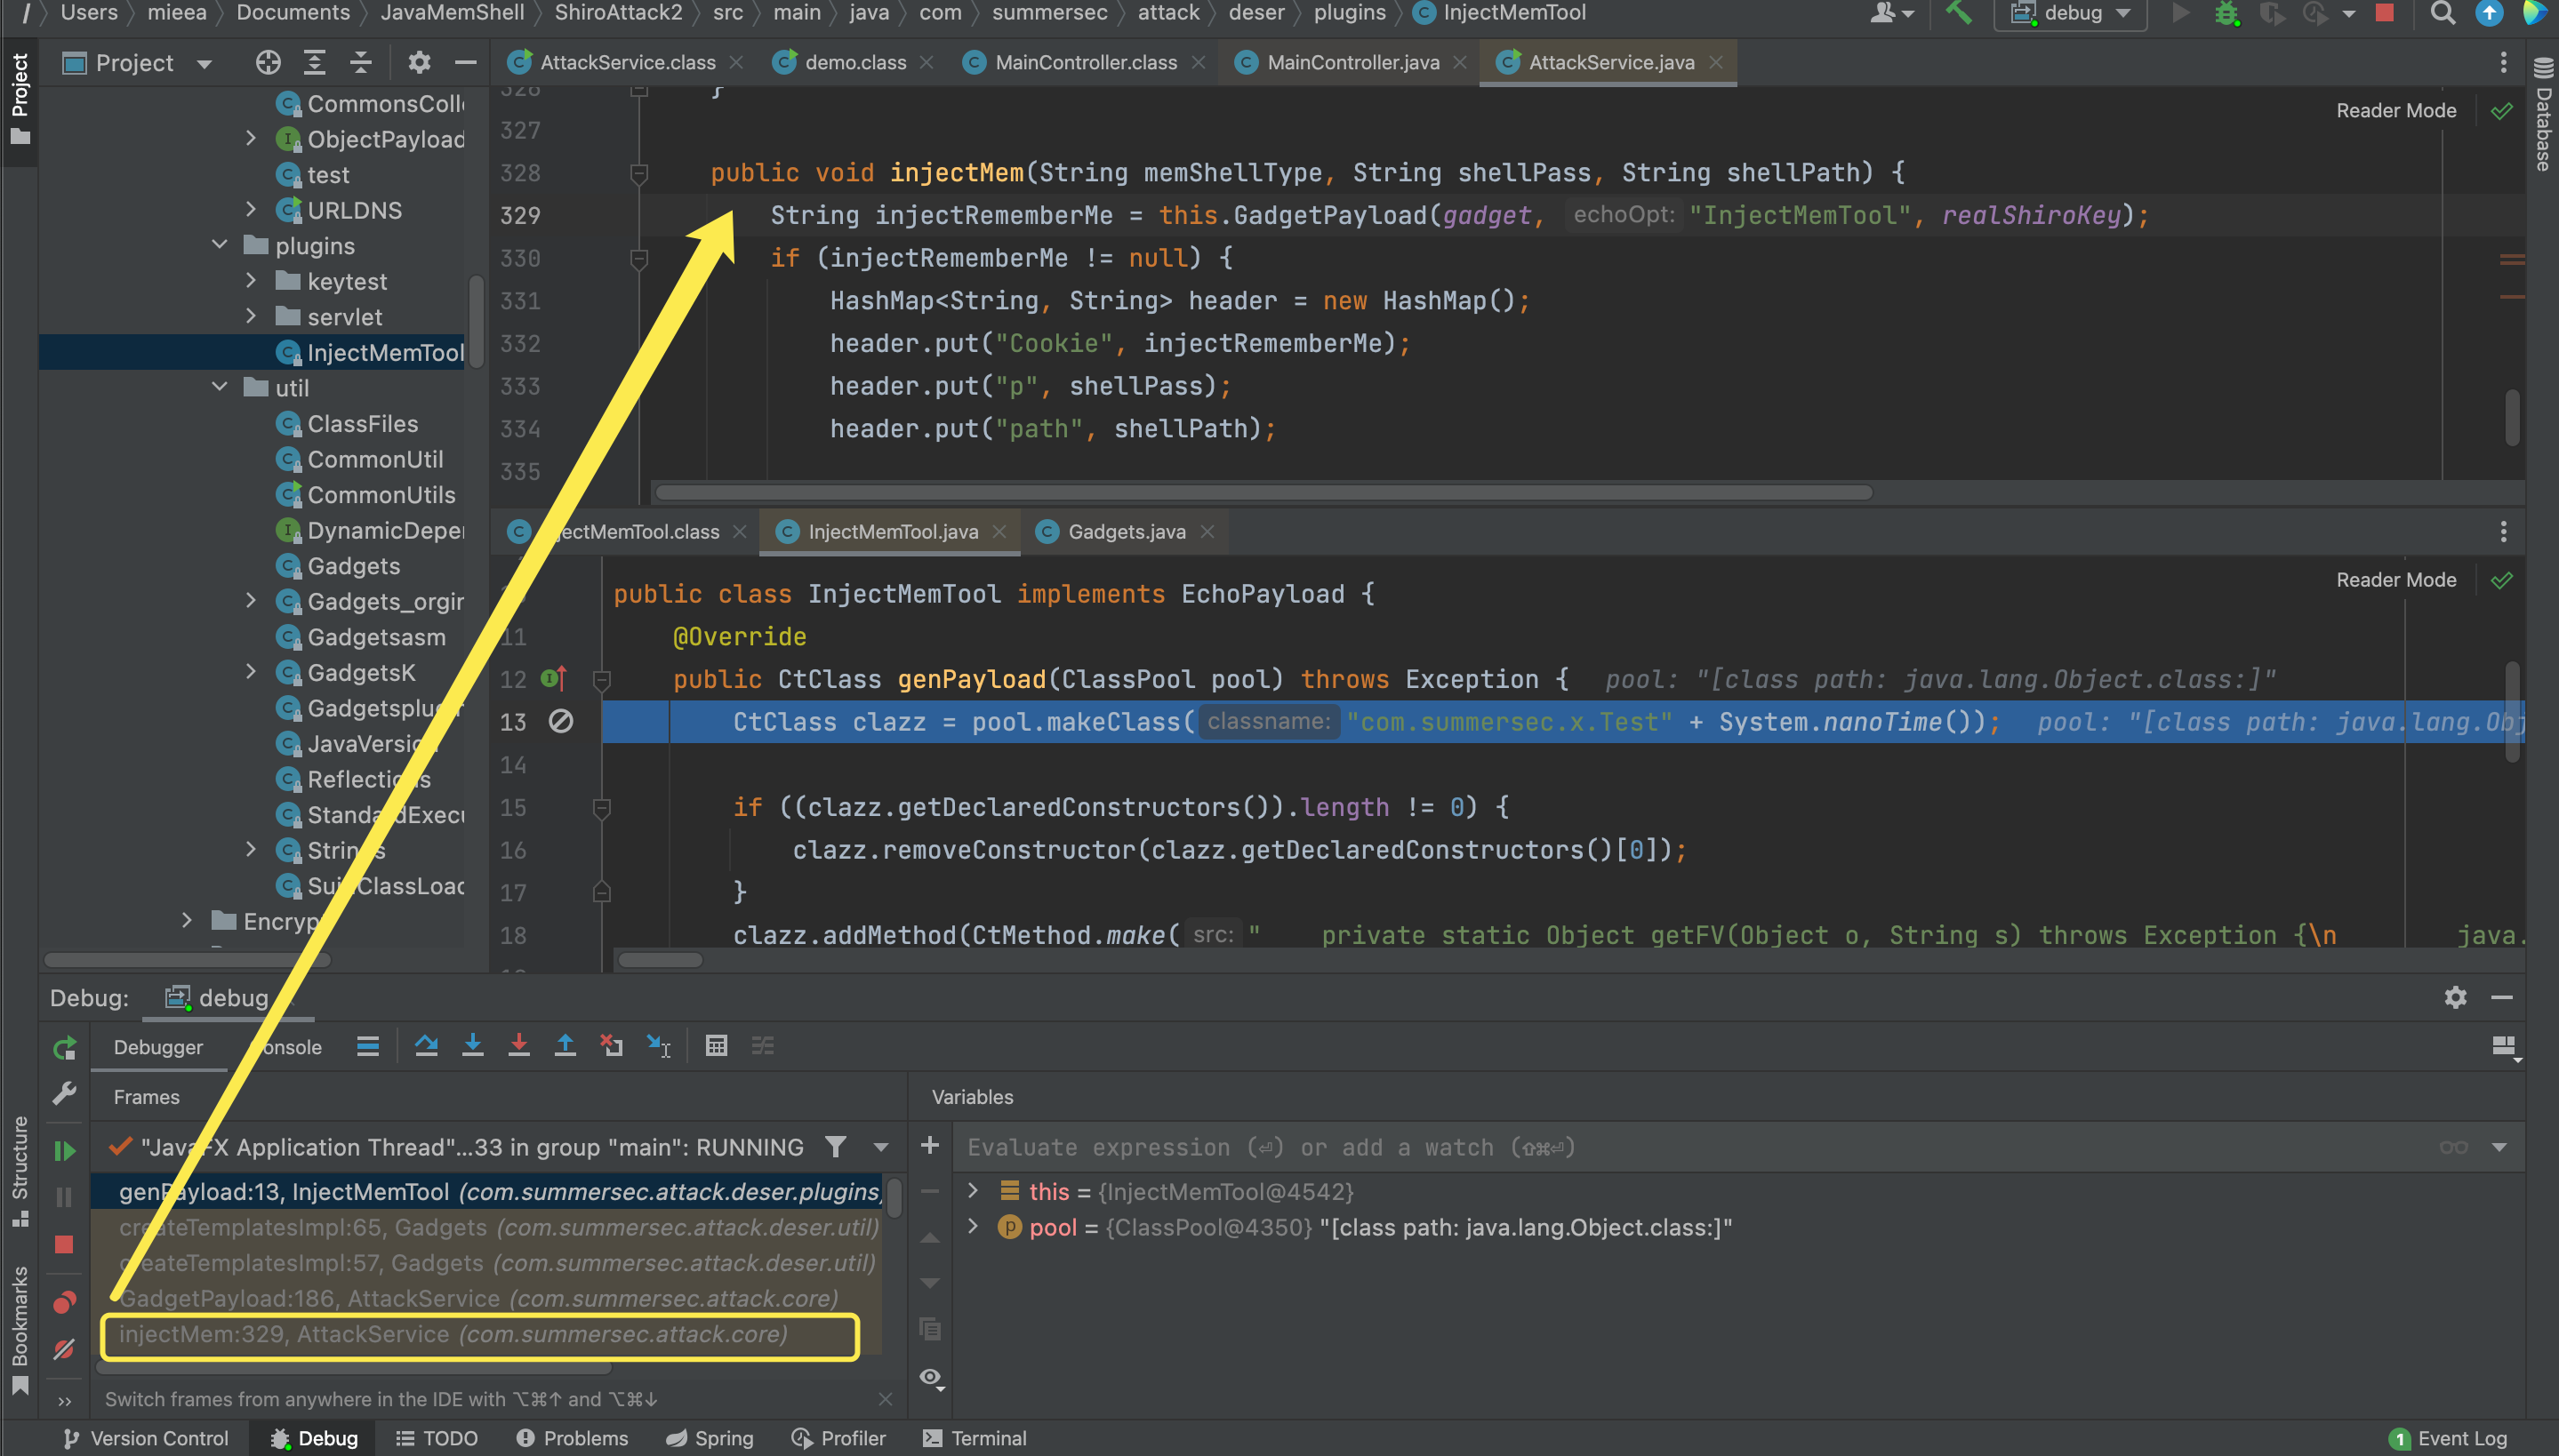Click the Evaluate Expression calculator icon

tap(716, 1046)
